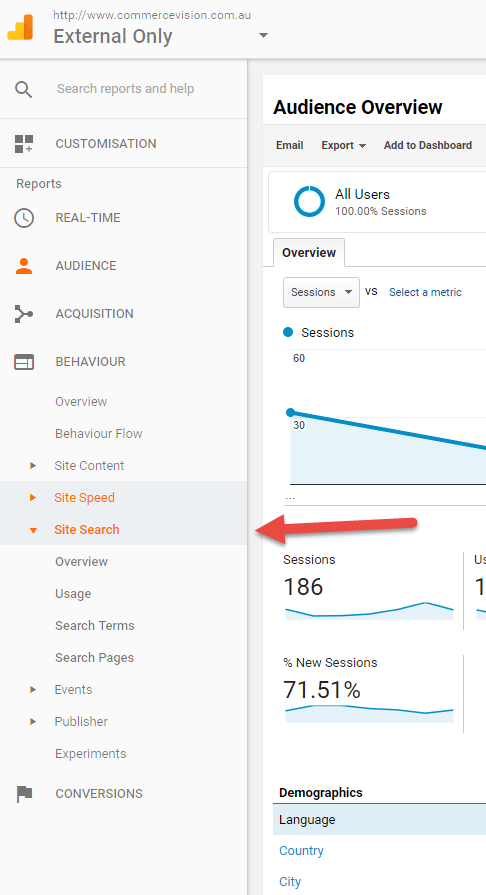The width and height of the screenshot is (486, 895).
Task: Open the Sessions metric dropdown
Action: point(321,292)
